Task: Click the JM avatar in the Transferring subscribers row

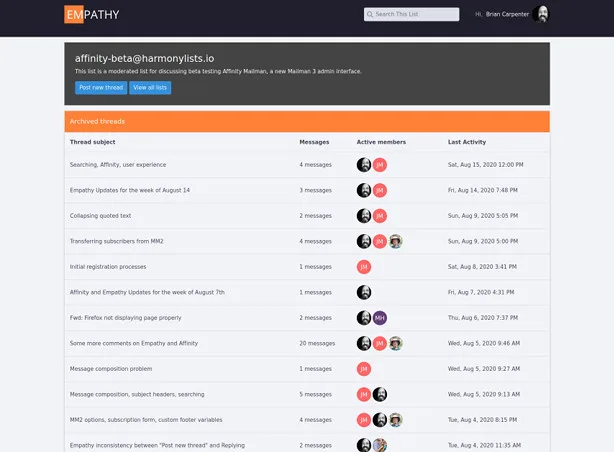Action: pos(379,241)
